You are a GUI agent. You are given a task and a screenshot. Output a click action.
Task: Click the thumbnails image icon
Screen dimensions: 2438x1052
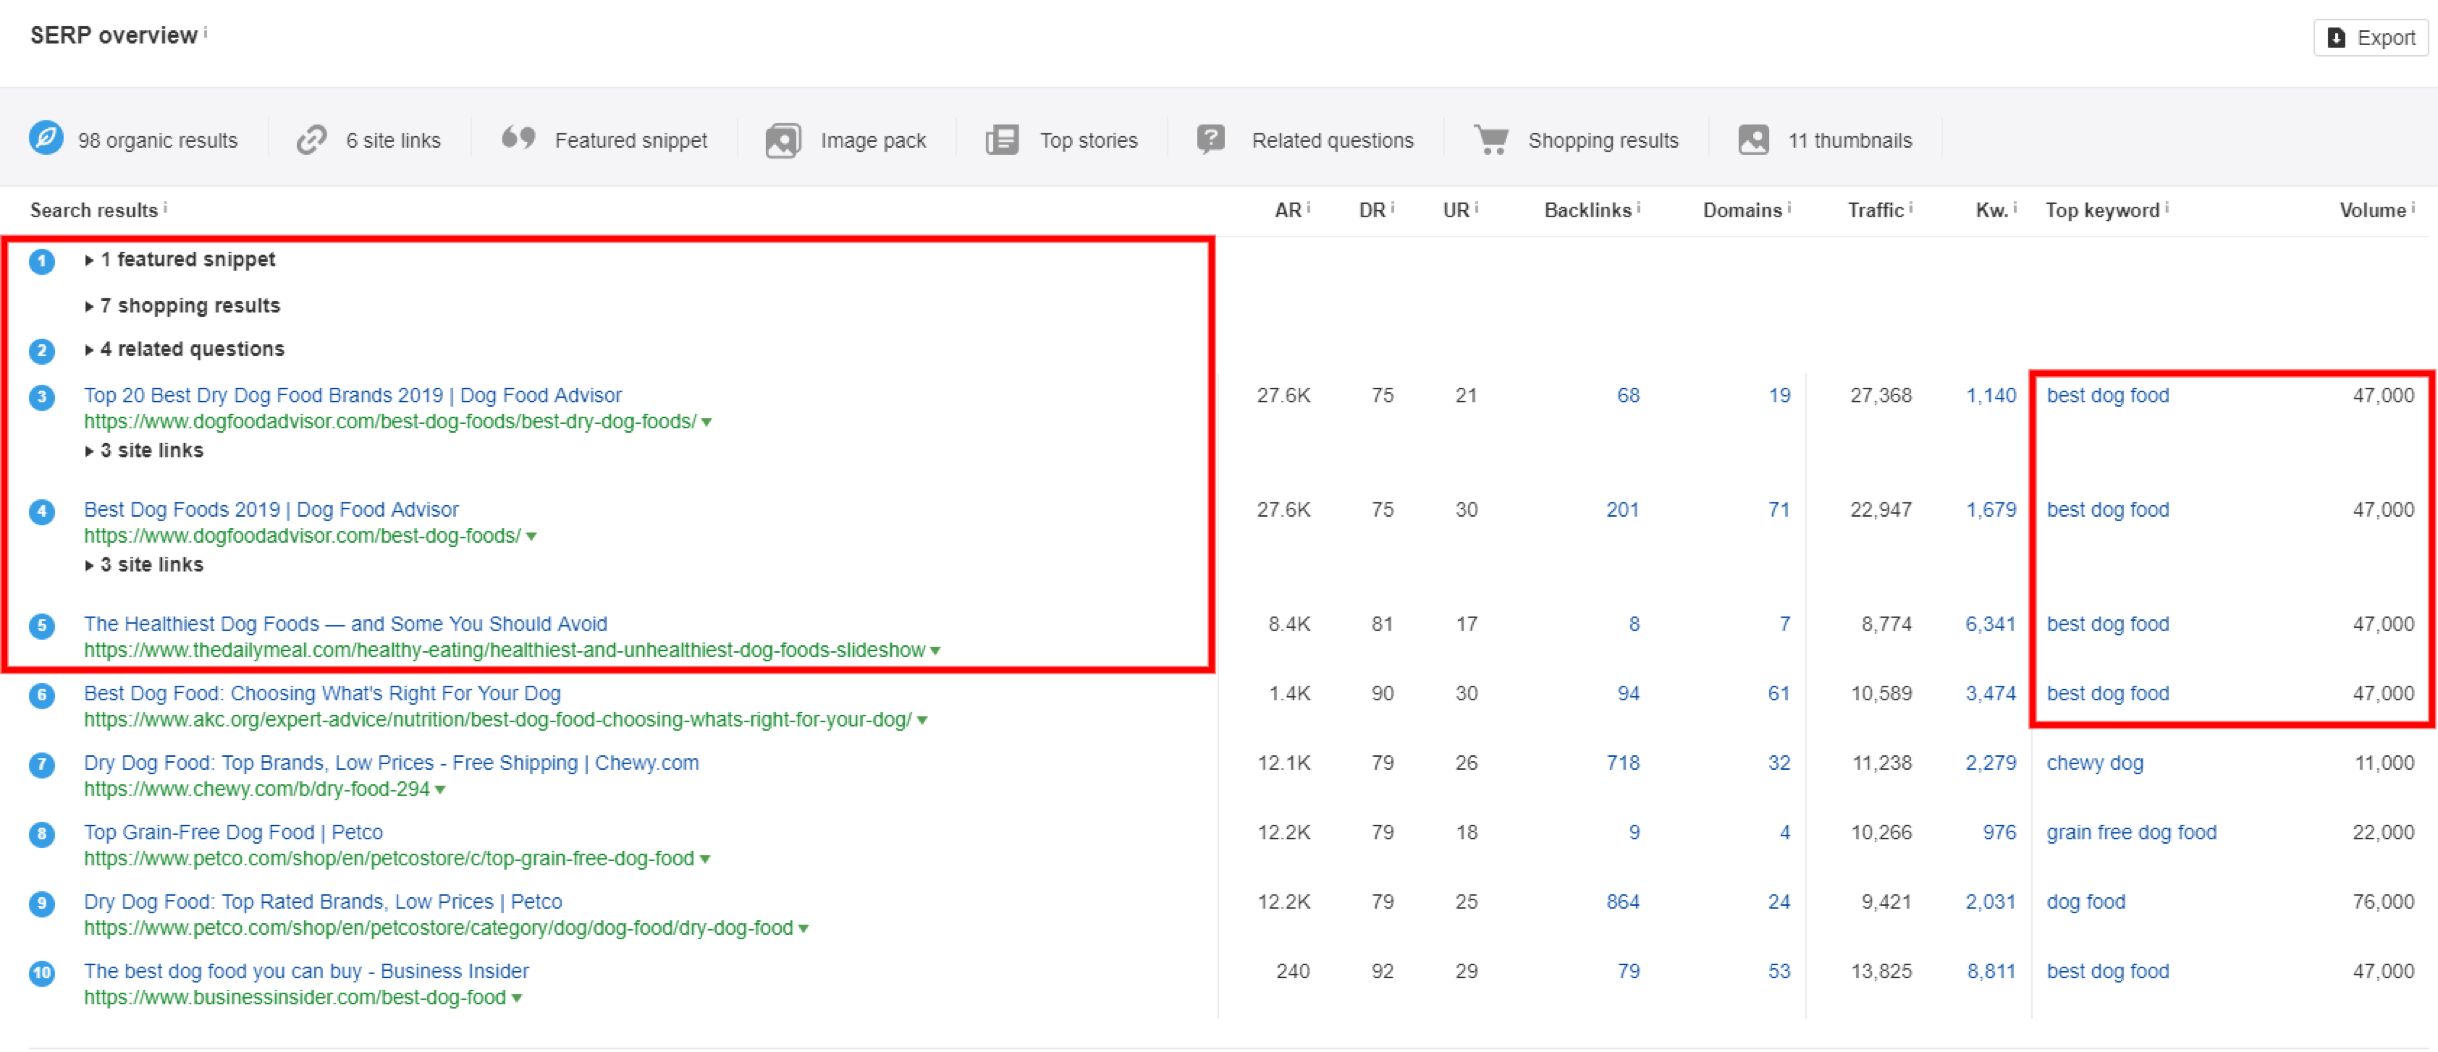point(1753,140)
